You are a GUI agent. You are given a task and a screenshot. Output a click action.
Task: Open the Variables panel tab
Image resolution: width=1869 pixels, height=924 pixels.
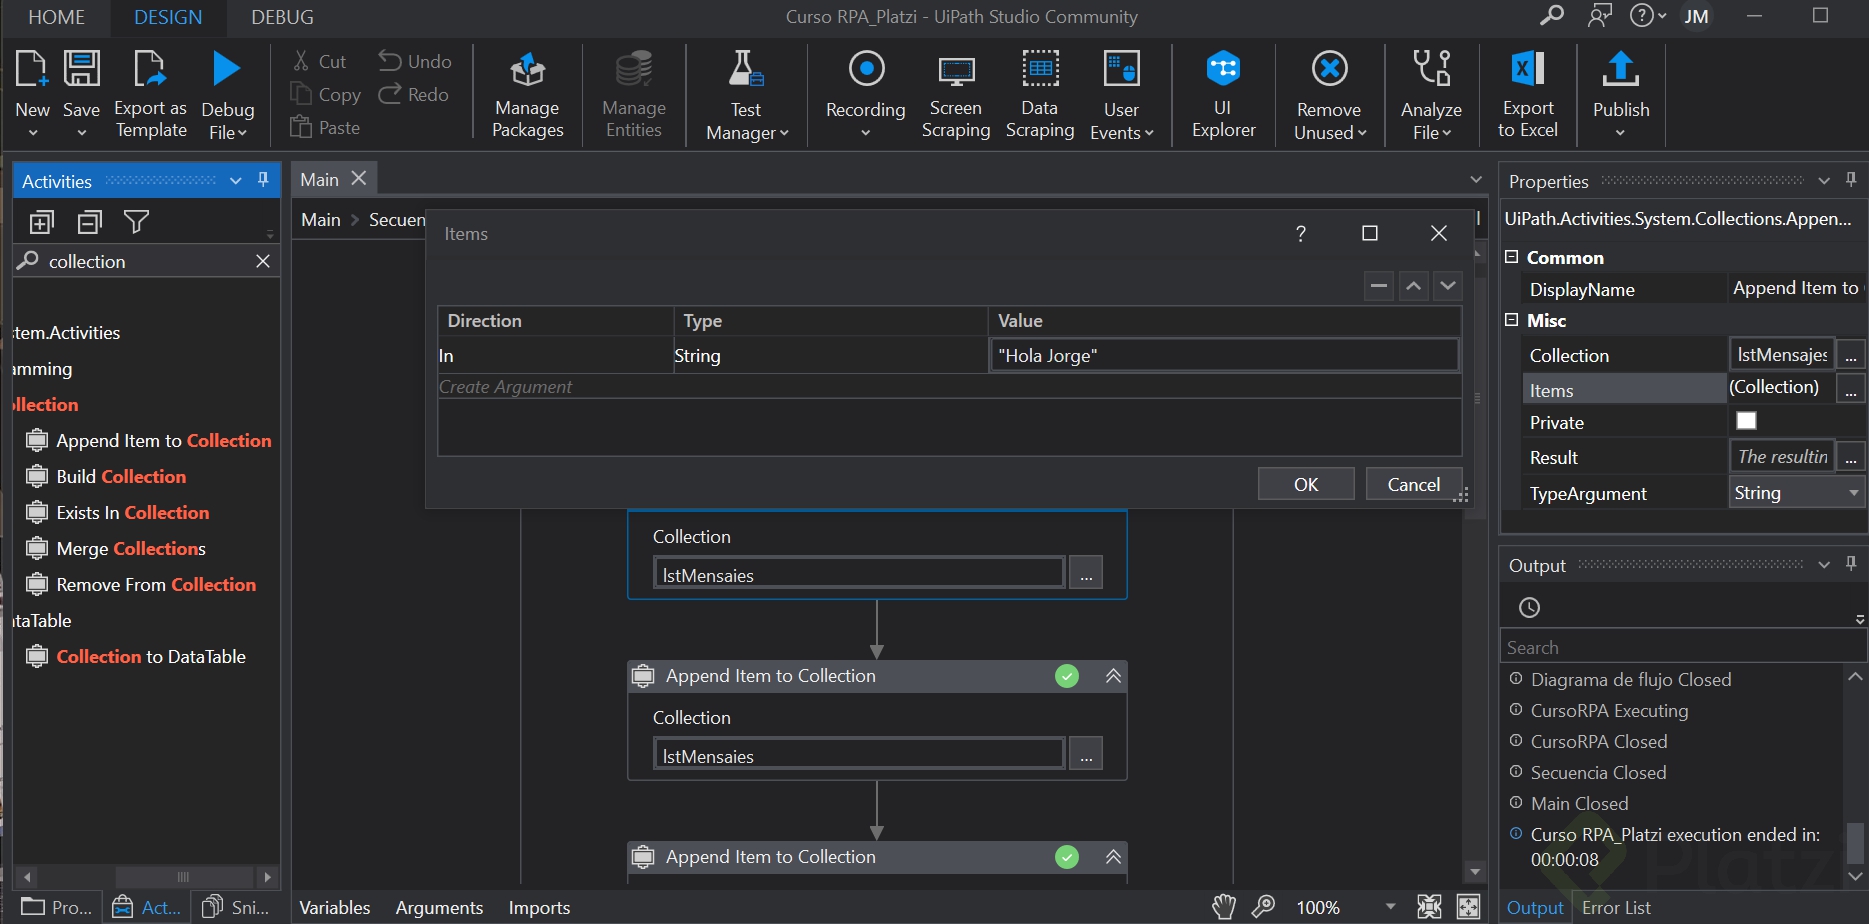pos(335,907)
